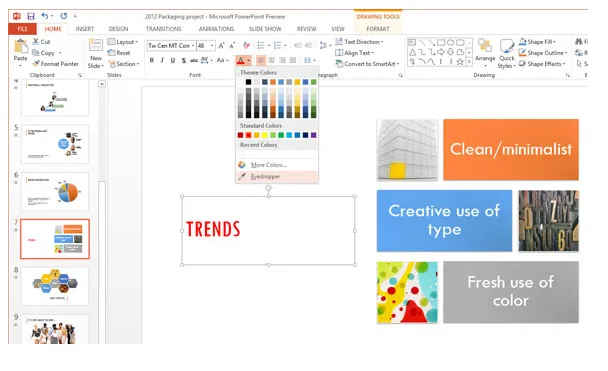Screen dimensions: 608x371
Task: Toggle Strikethrough (abc) formatting
Action: pos(194,60)
